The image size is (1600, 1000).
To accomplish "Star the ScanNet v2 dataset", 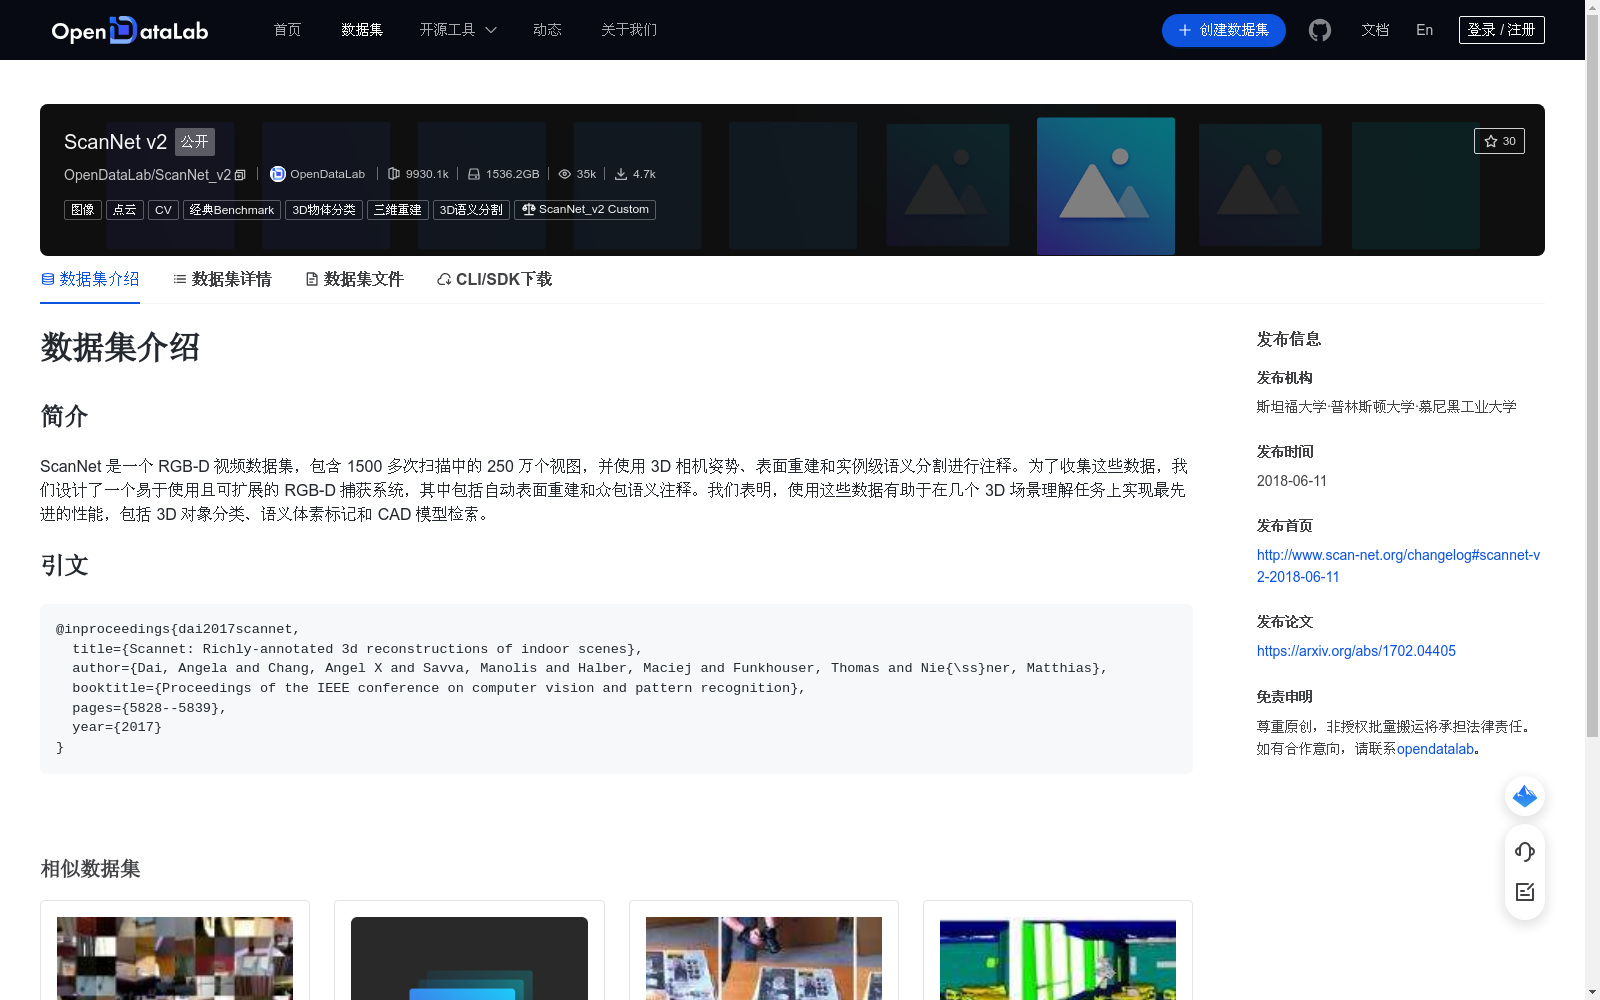I will tap(1499, 141).
